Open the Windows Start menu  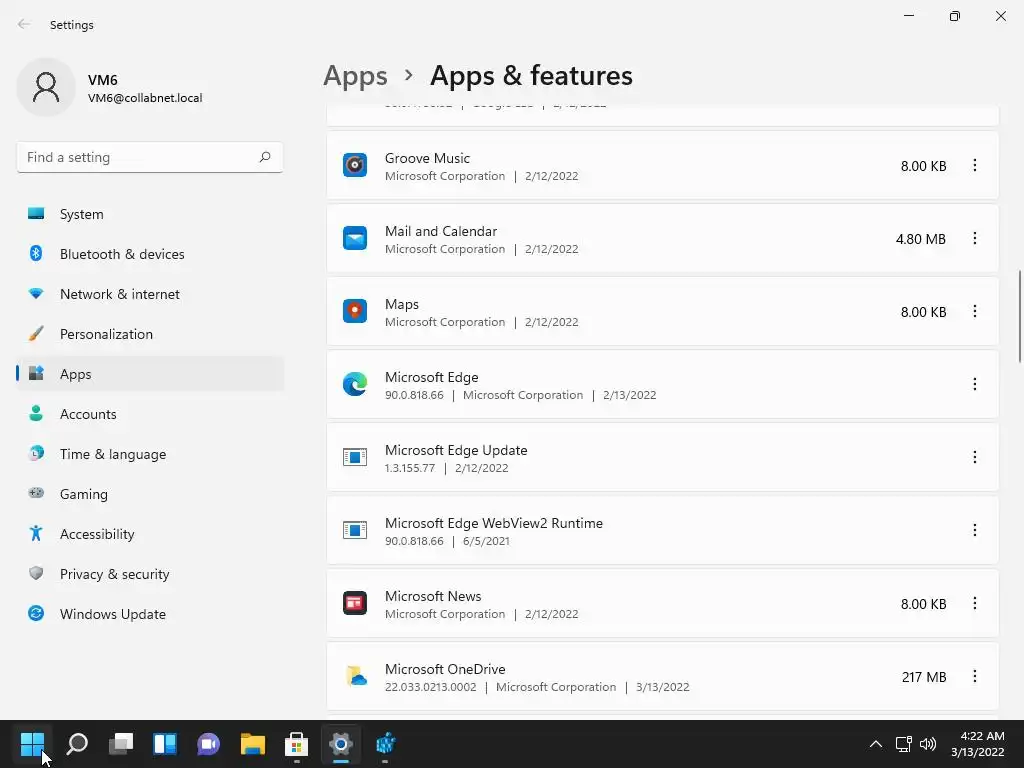[32, 743]
